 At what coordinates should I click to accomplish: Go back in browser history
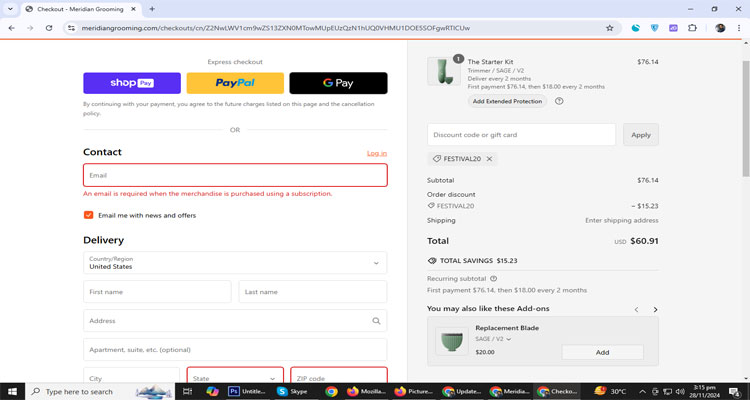pos(11,28)
